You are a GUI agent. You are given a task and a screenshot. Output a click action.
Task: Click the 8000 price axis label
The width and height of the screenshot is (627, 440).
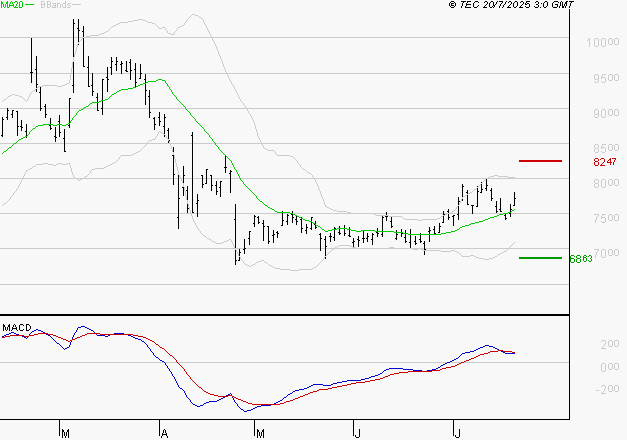[606, 183]
